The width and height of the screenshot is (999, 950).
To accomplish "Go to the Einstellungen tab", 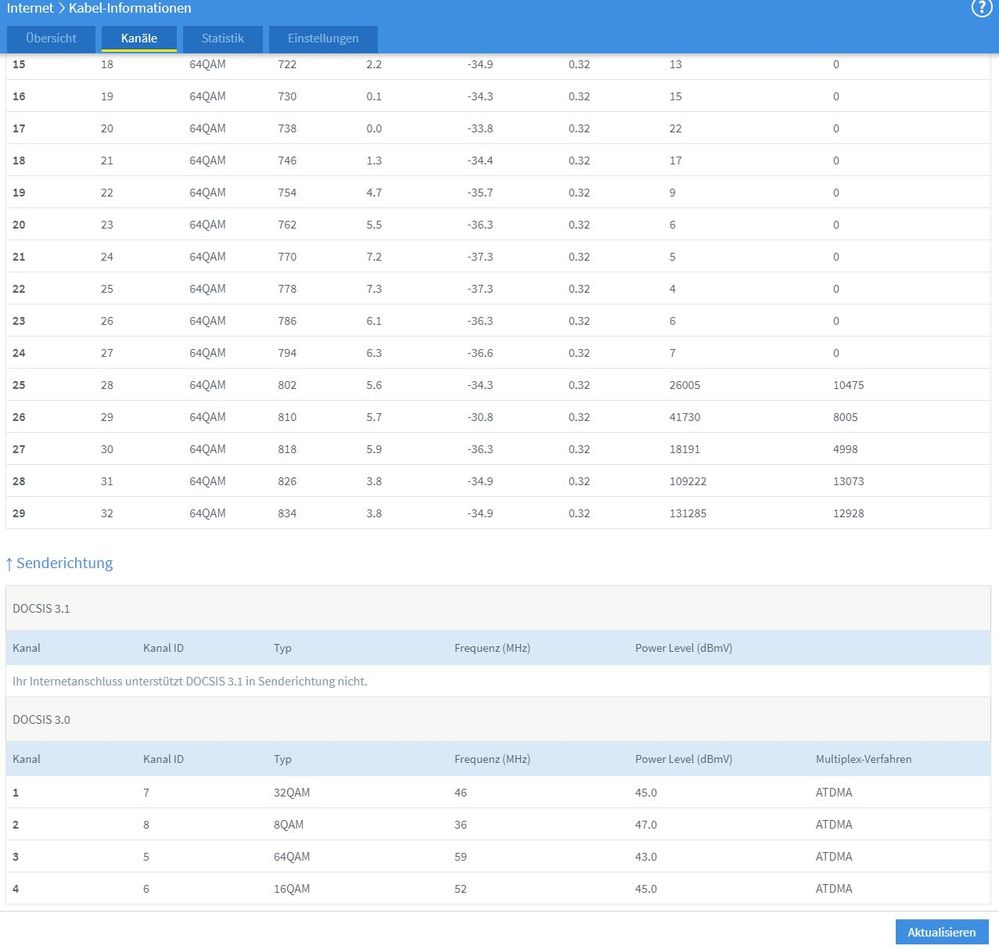I will pyautogui.click(x=323, y=39).
